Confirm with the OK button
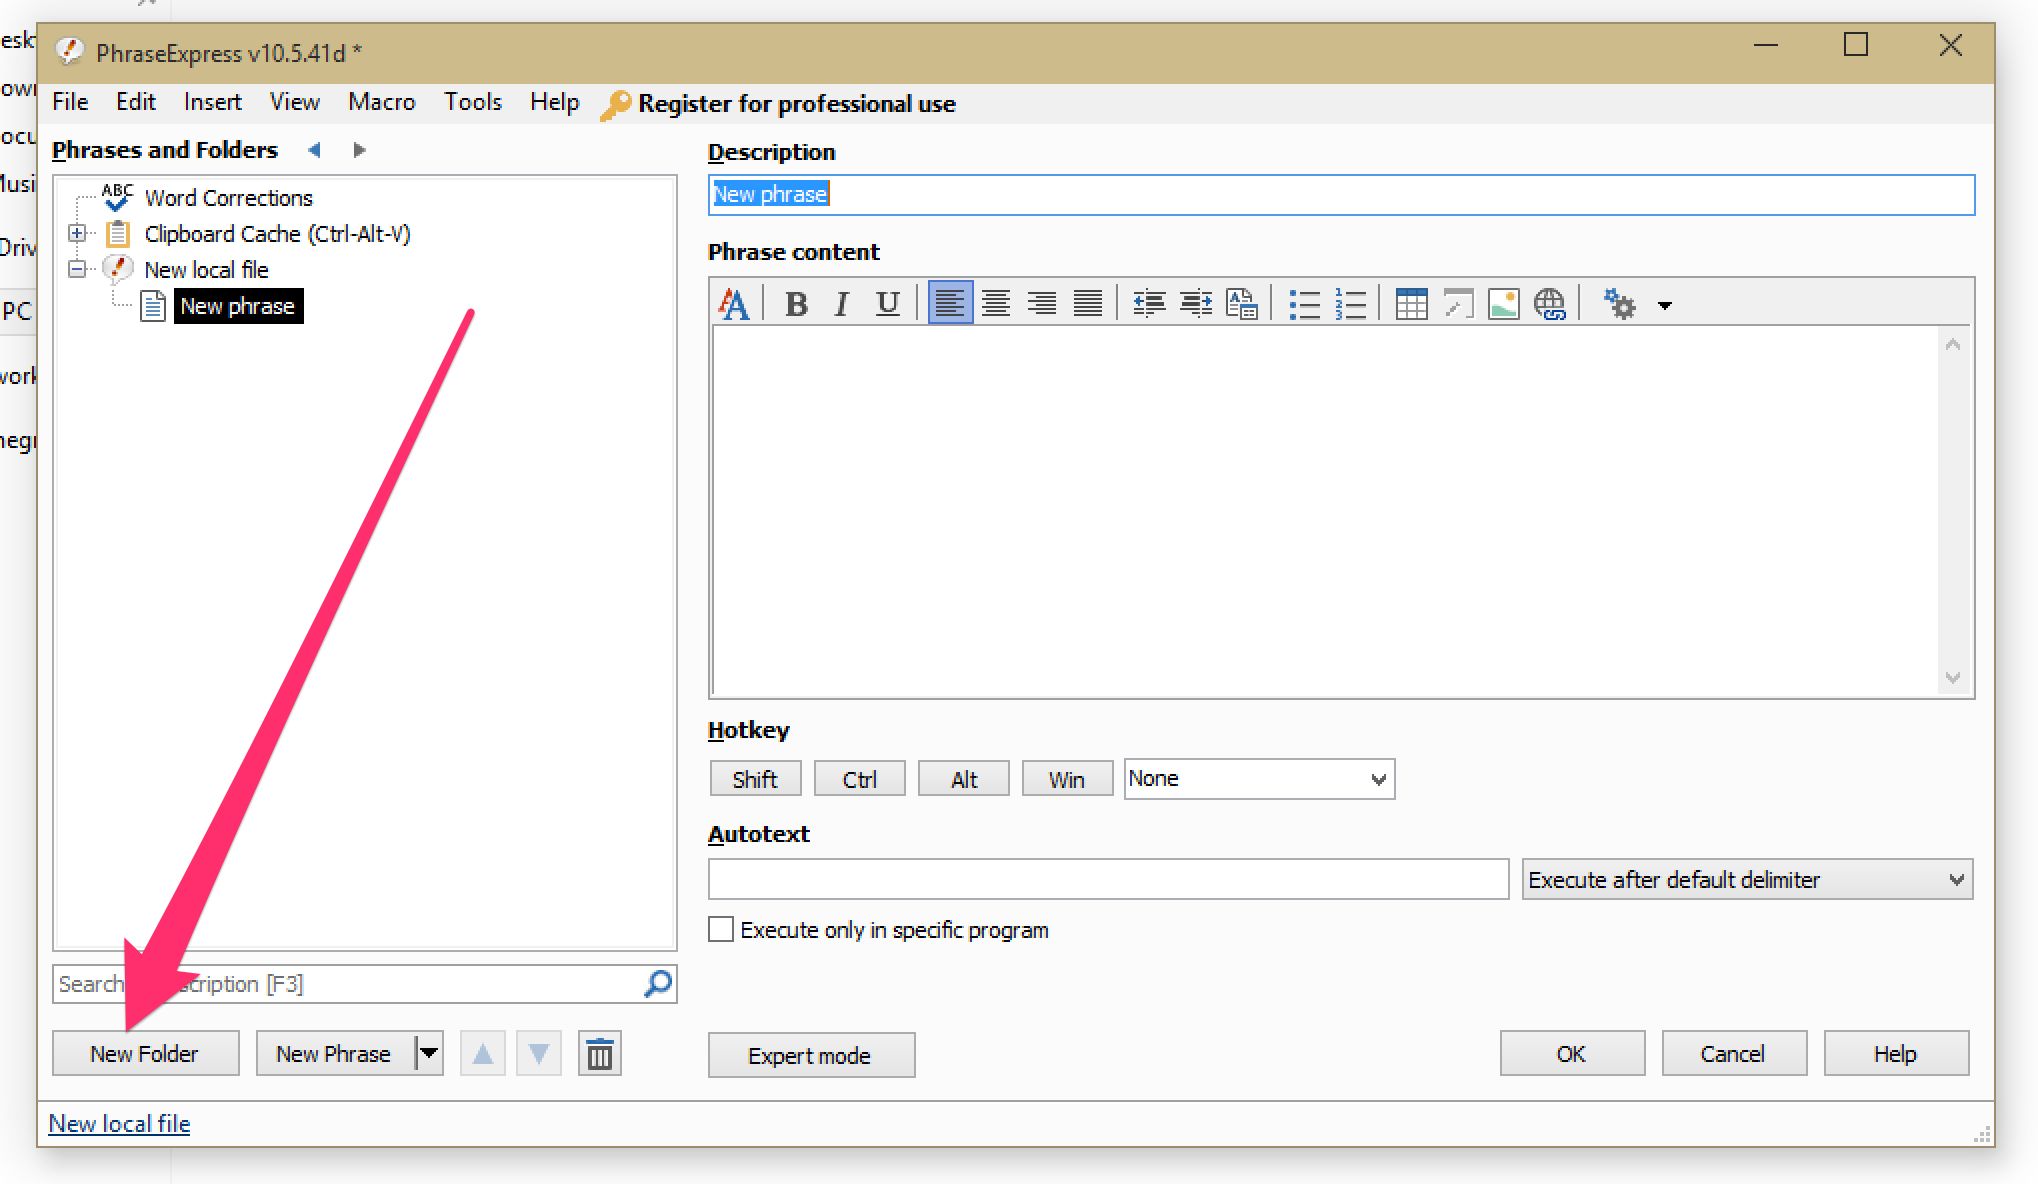Image resolution: width=2038 pixels, height=1184 pixels. coord(1572,1054)
